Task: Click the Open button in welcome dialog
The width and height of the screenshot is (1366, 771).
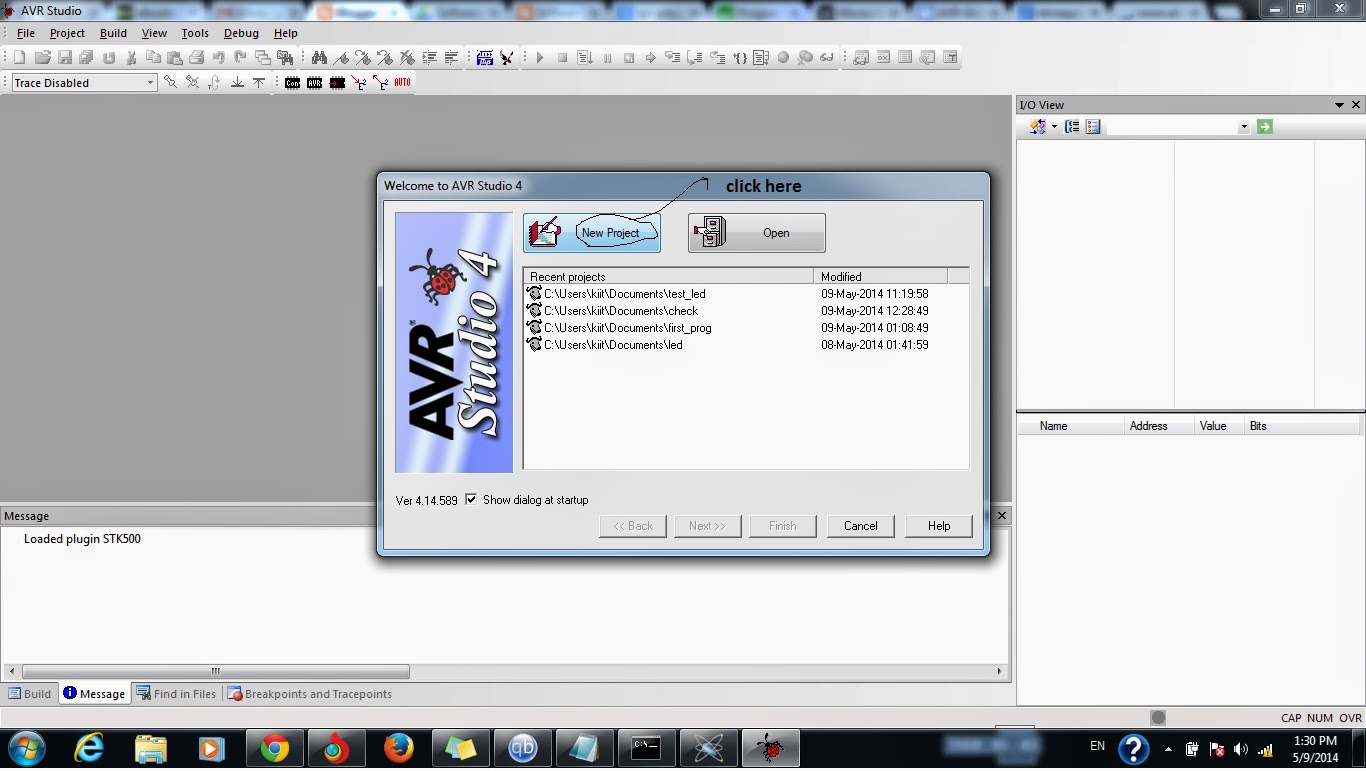Action: pyautogui.click(x=757, y=233)
